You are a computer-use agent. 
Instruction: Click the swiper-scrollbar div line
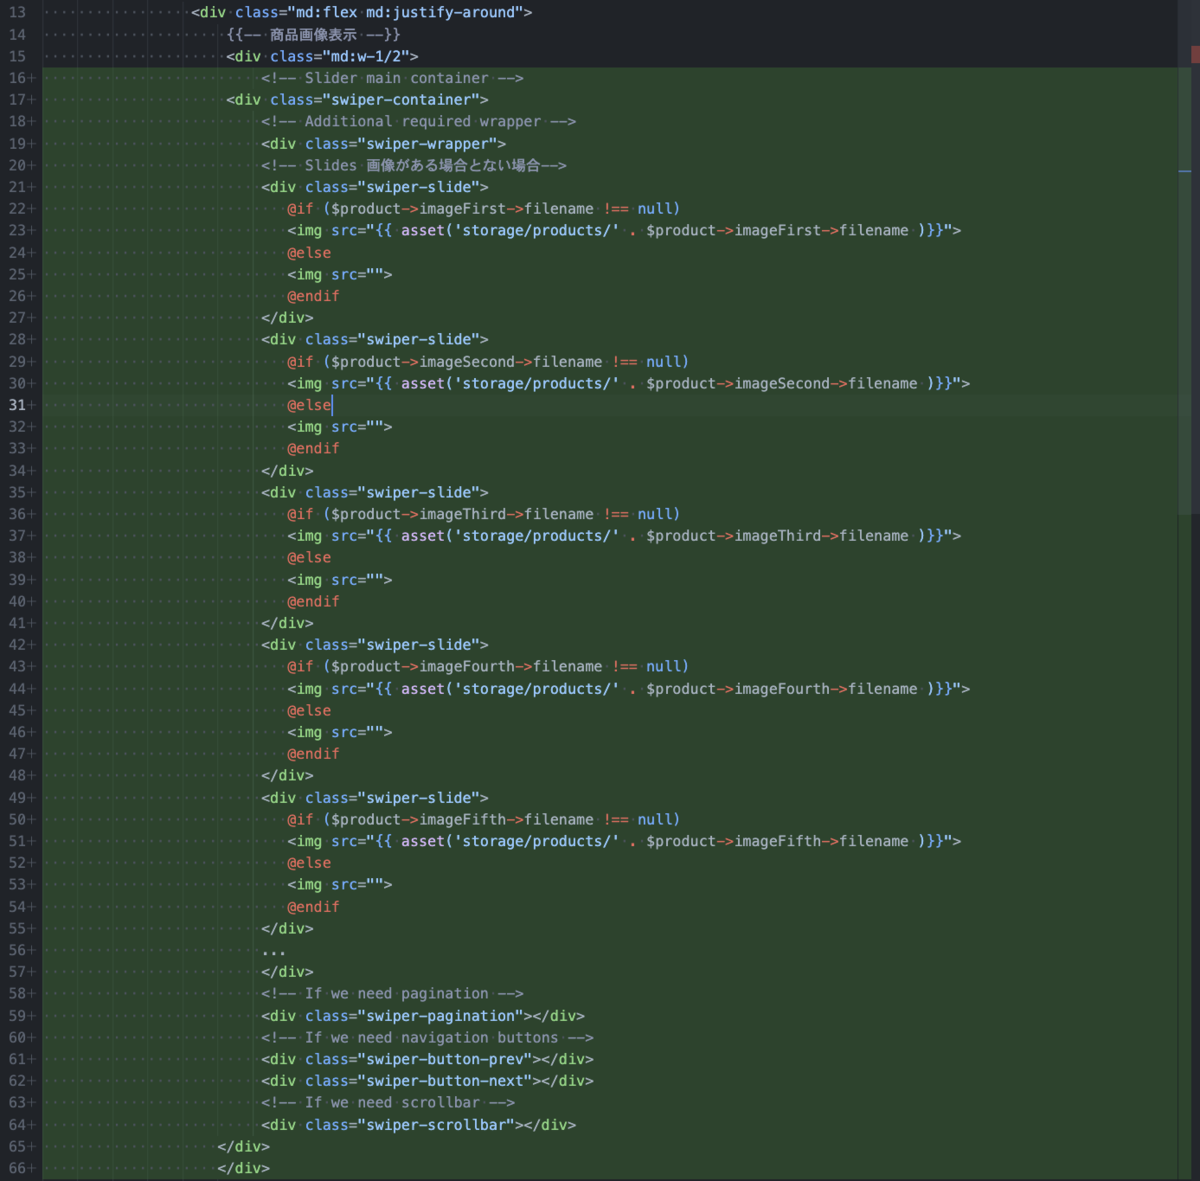point(418,1125)
